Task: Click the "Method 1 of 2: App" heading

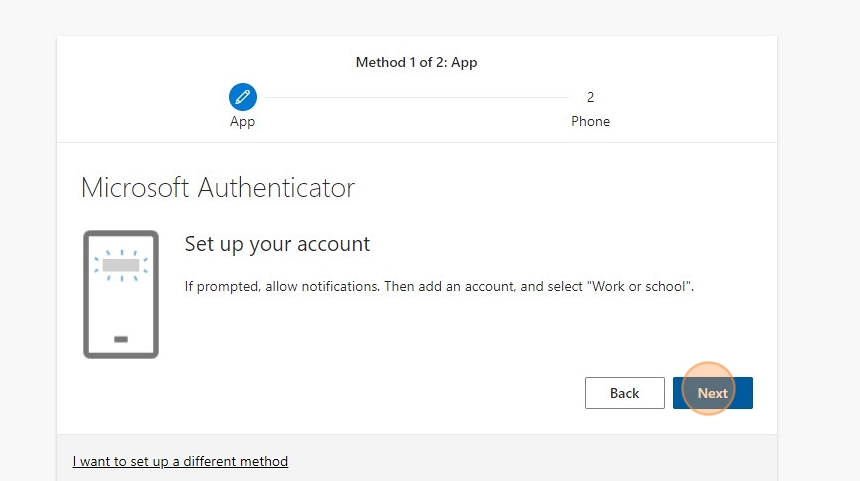Action: (416, 63)
